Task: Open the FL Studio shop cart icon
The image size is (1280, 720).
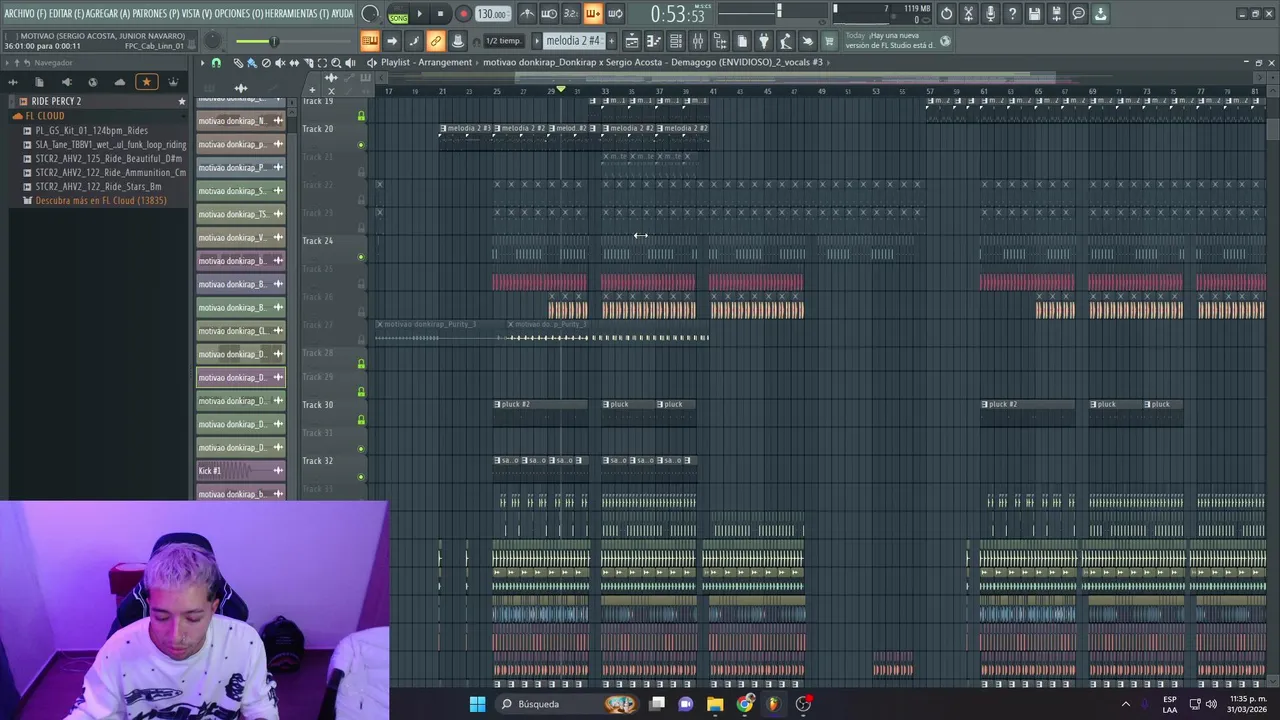Action: (829, 41)
